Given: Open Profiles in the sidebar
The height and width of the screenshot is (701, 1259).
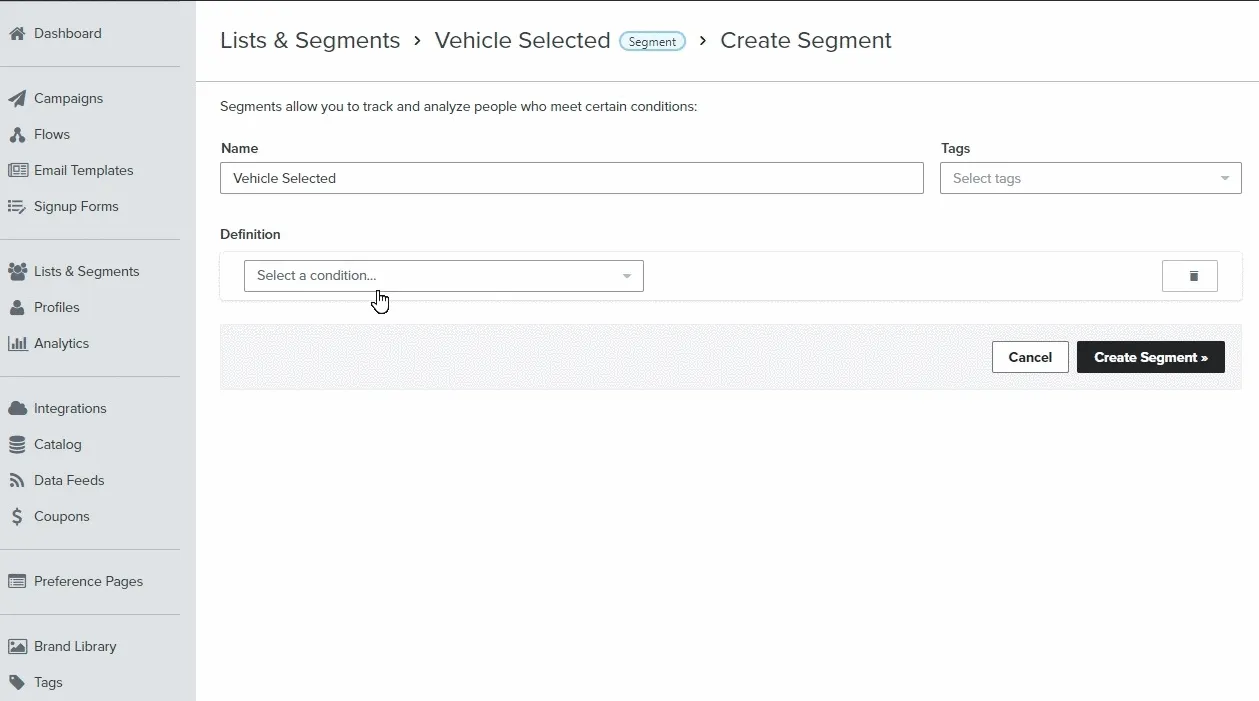Looking at the screenshot, I should 56,307.
